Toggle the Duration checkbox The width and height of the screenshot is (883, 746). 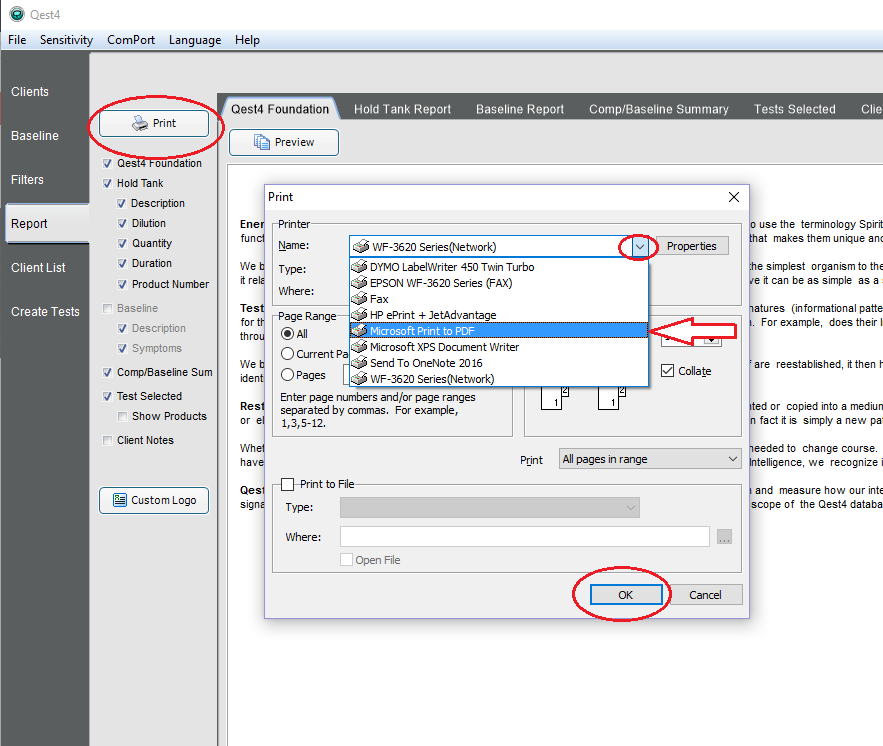pyautogui.click(x=122, y=263)
